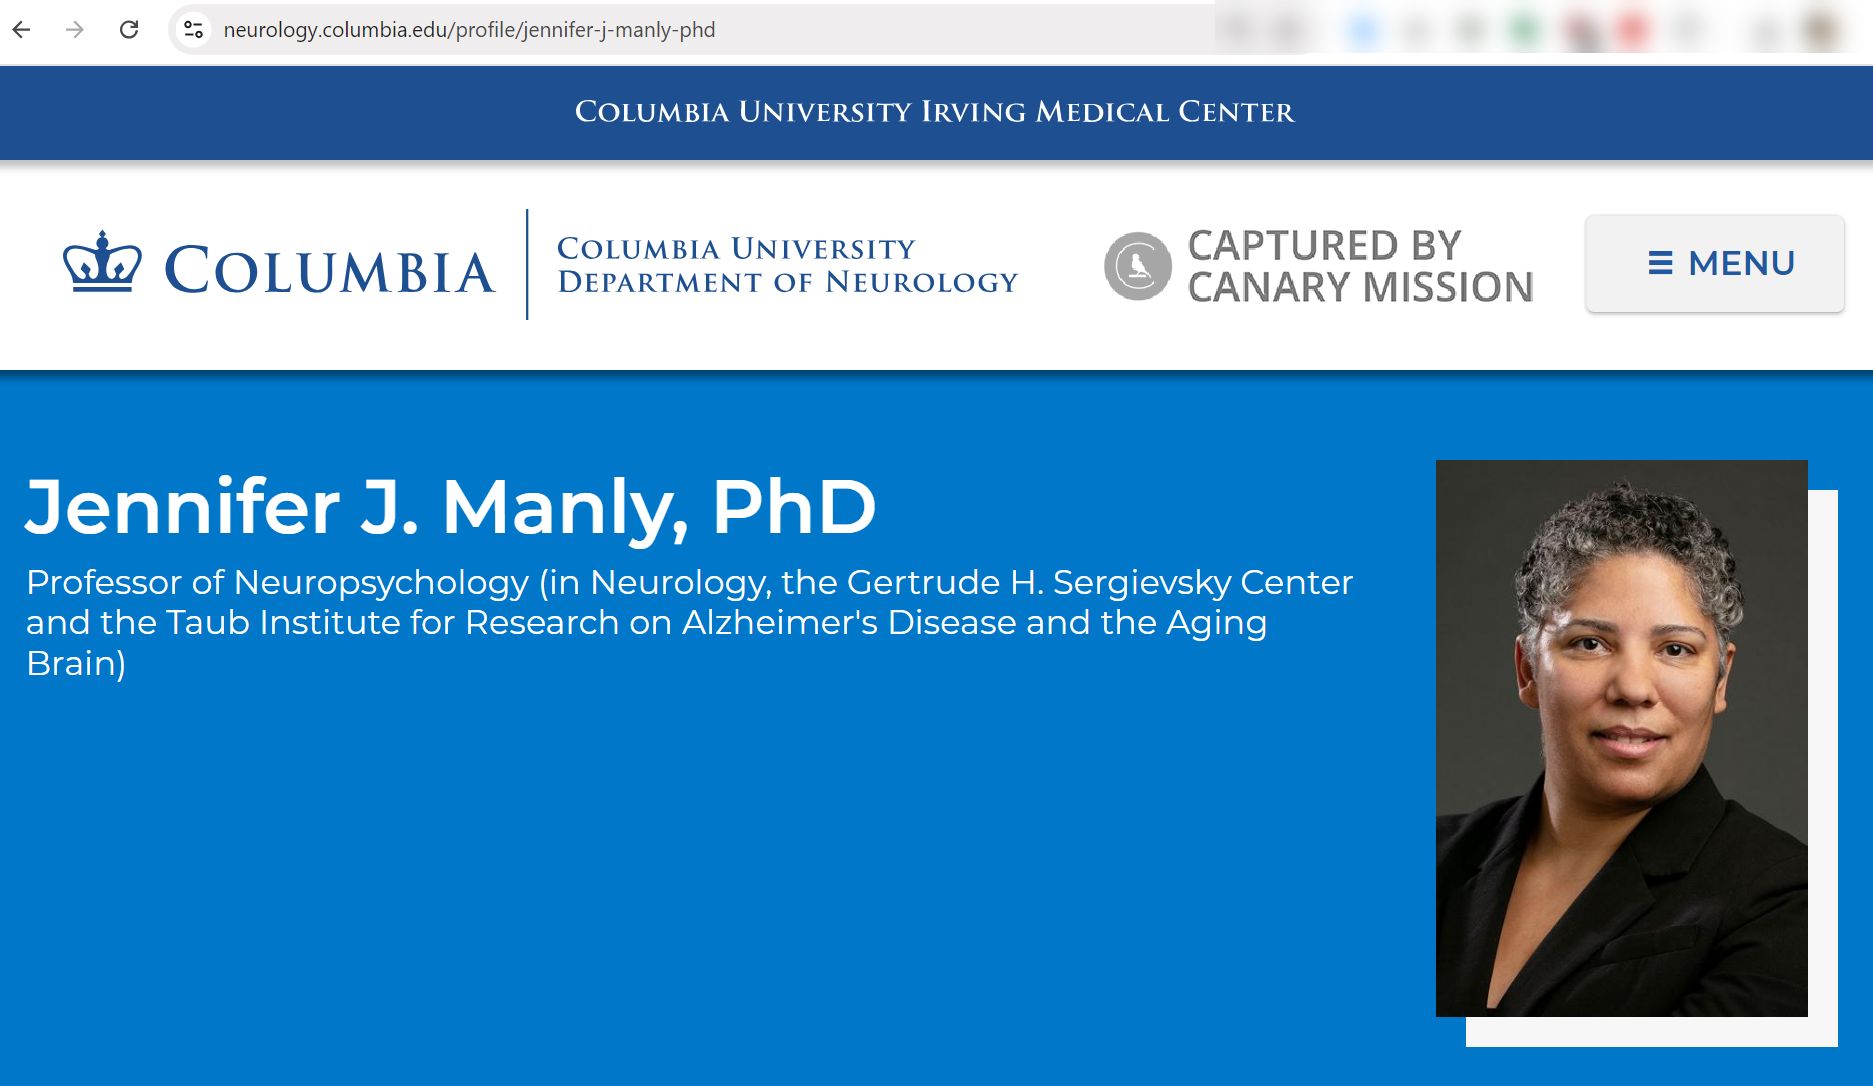Expand the MENU navigation label
The height and width of the screenshot is (1086, 1873).
tap(1741, 263)
